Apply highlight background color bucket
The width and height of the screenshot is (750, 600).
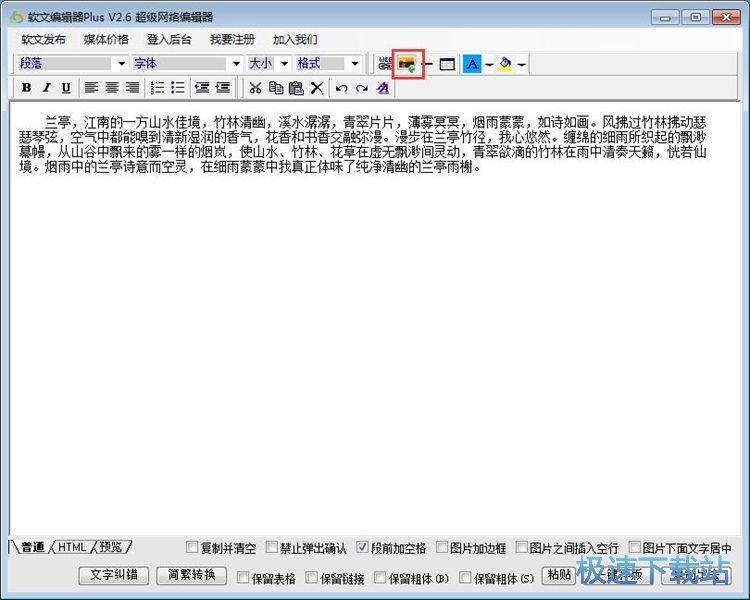(505, 64)
